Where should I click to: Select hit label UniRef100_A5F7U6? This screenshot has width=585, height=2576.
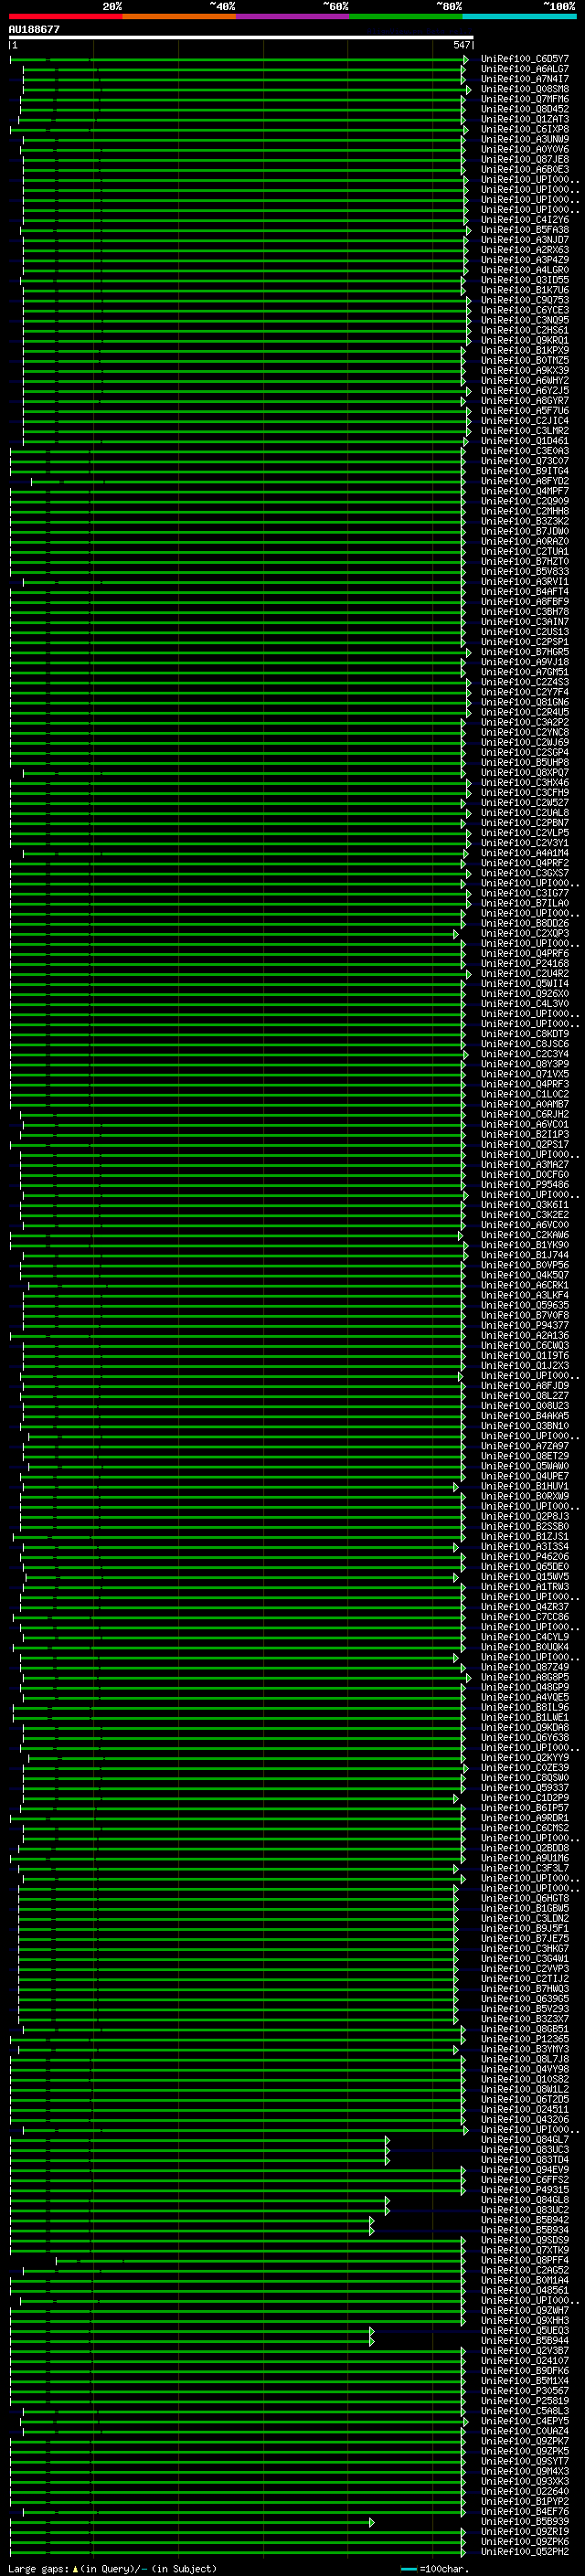point(524,411)
